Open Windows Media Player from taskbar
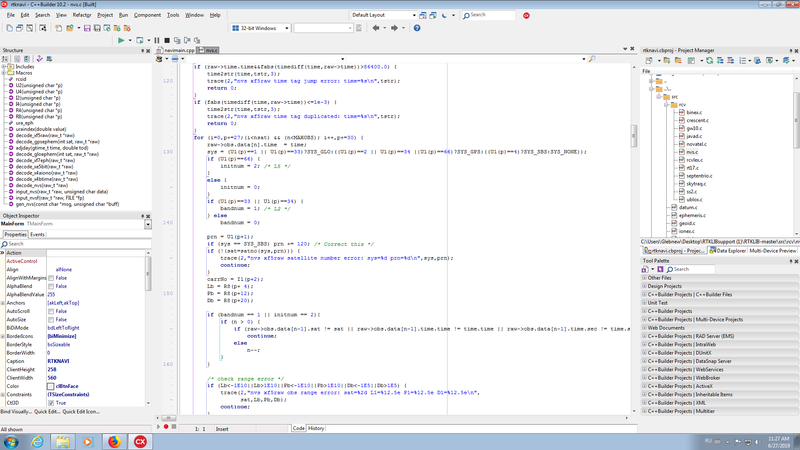This screenshot has width=800, height=450. (87, 440)
